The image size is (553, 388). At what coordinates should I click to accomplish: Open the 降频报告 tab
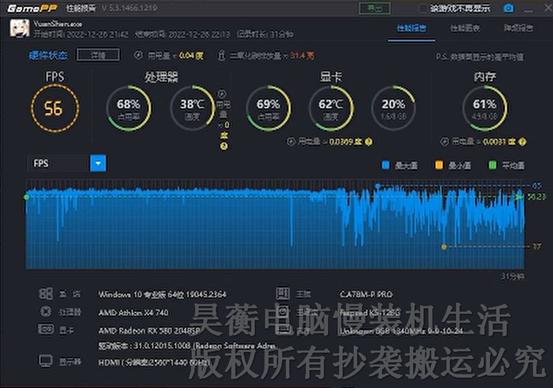tap(518, 28)
